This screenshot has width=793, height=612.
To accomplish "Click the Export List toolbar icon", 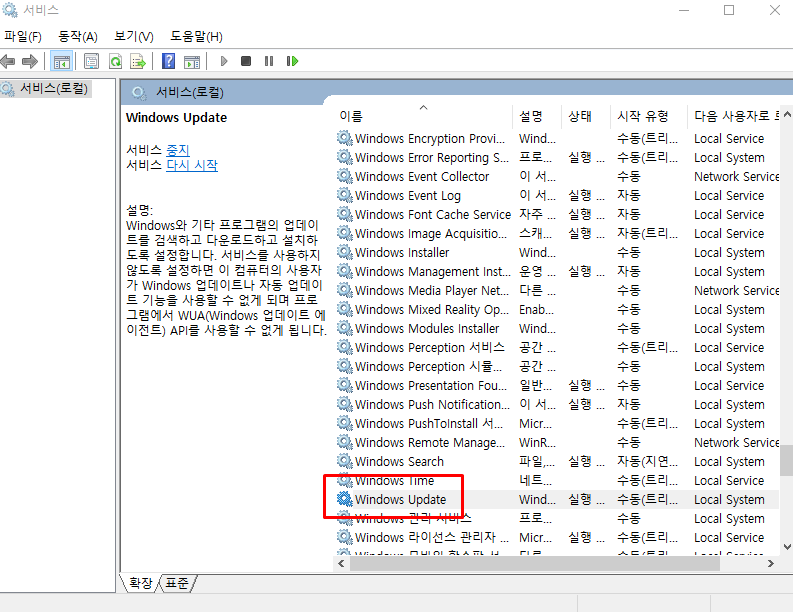I will pos(138,62).
